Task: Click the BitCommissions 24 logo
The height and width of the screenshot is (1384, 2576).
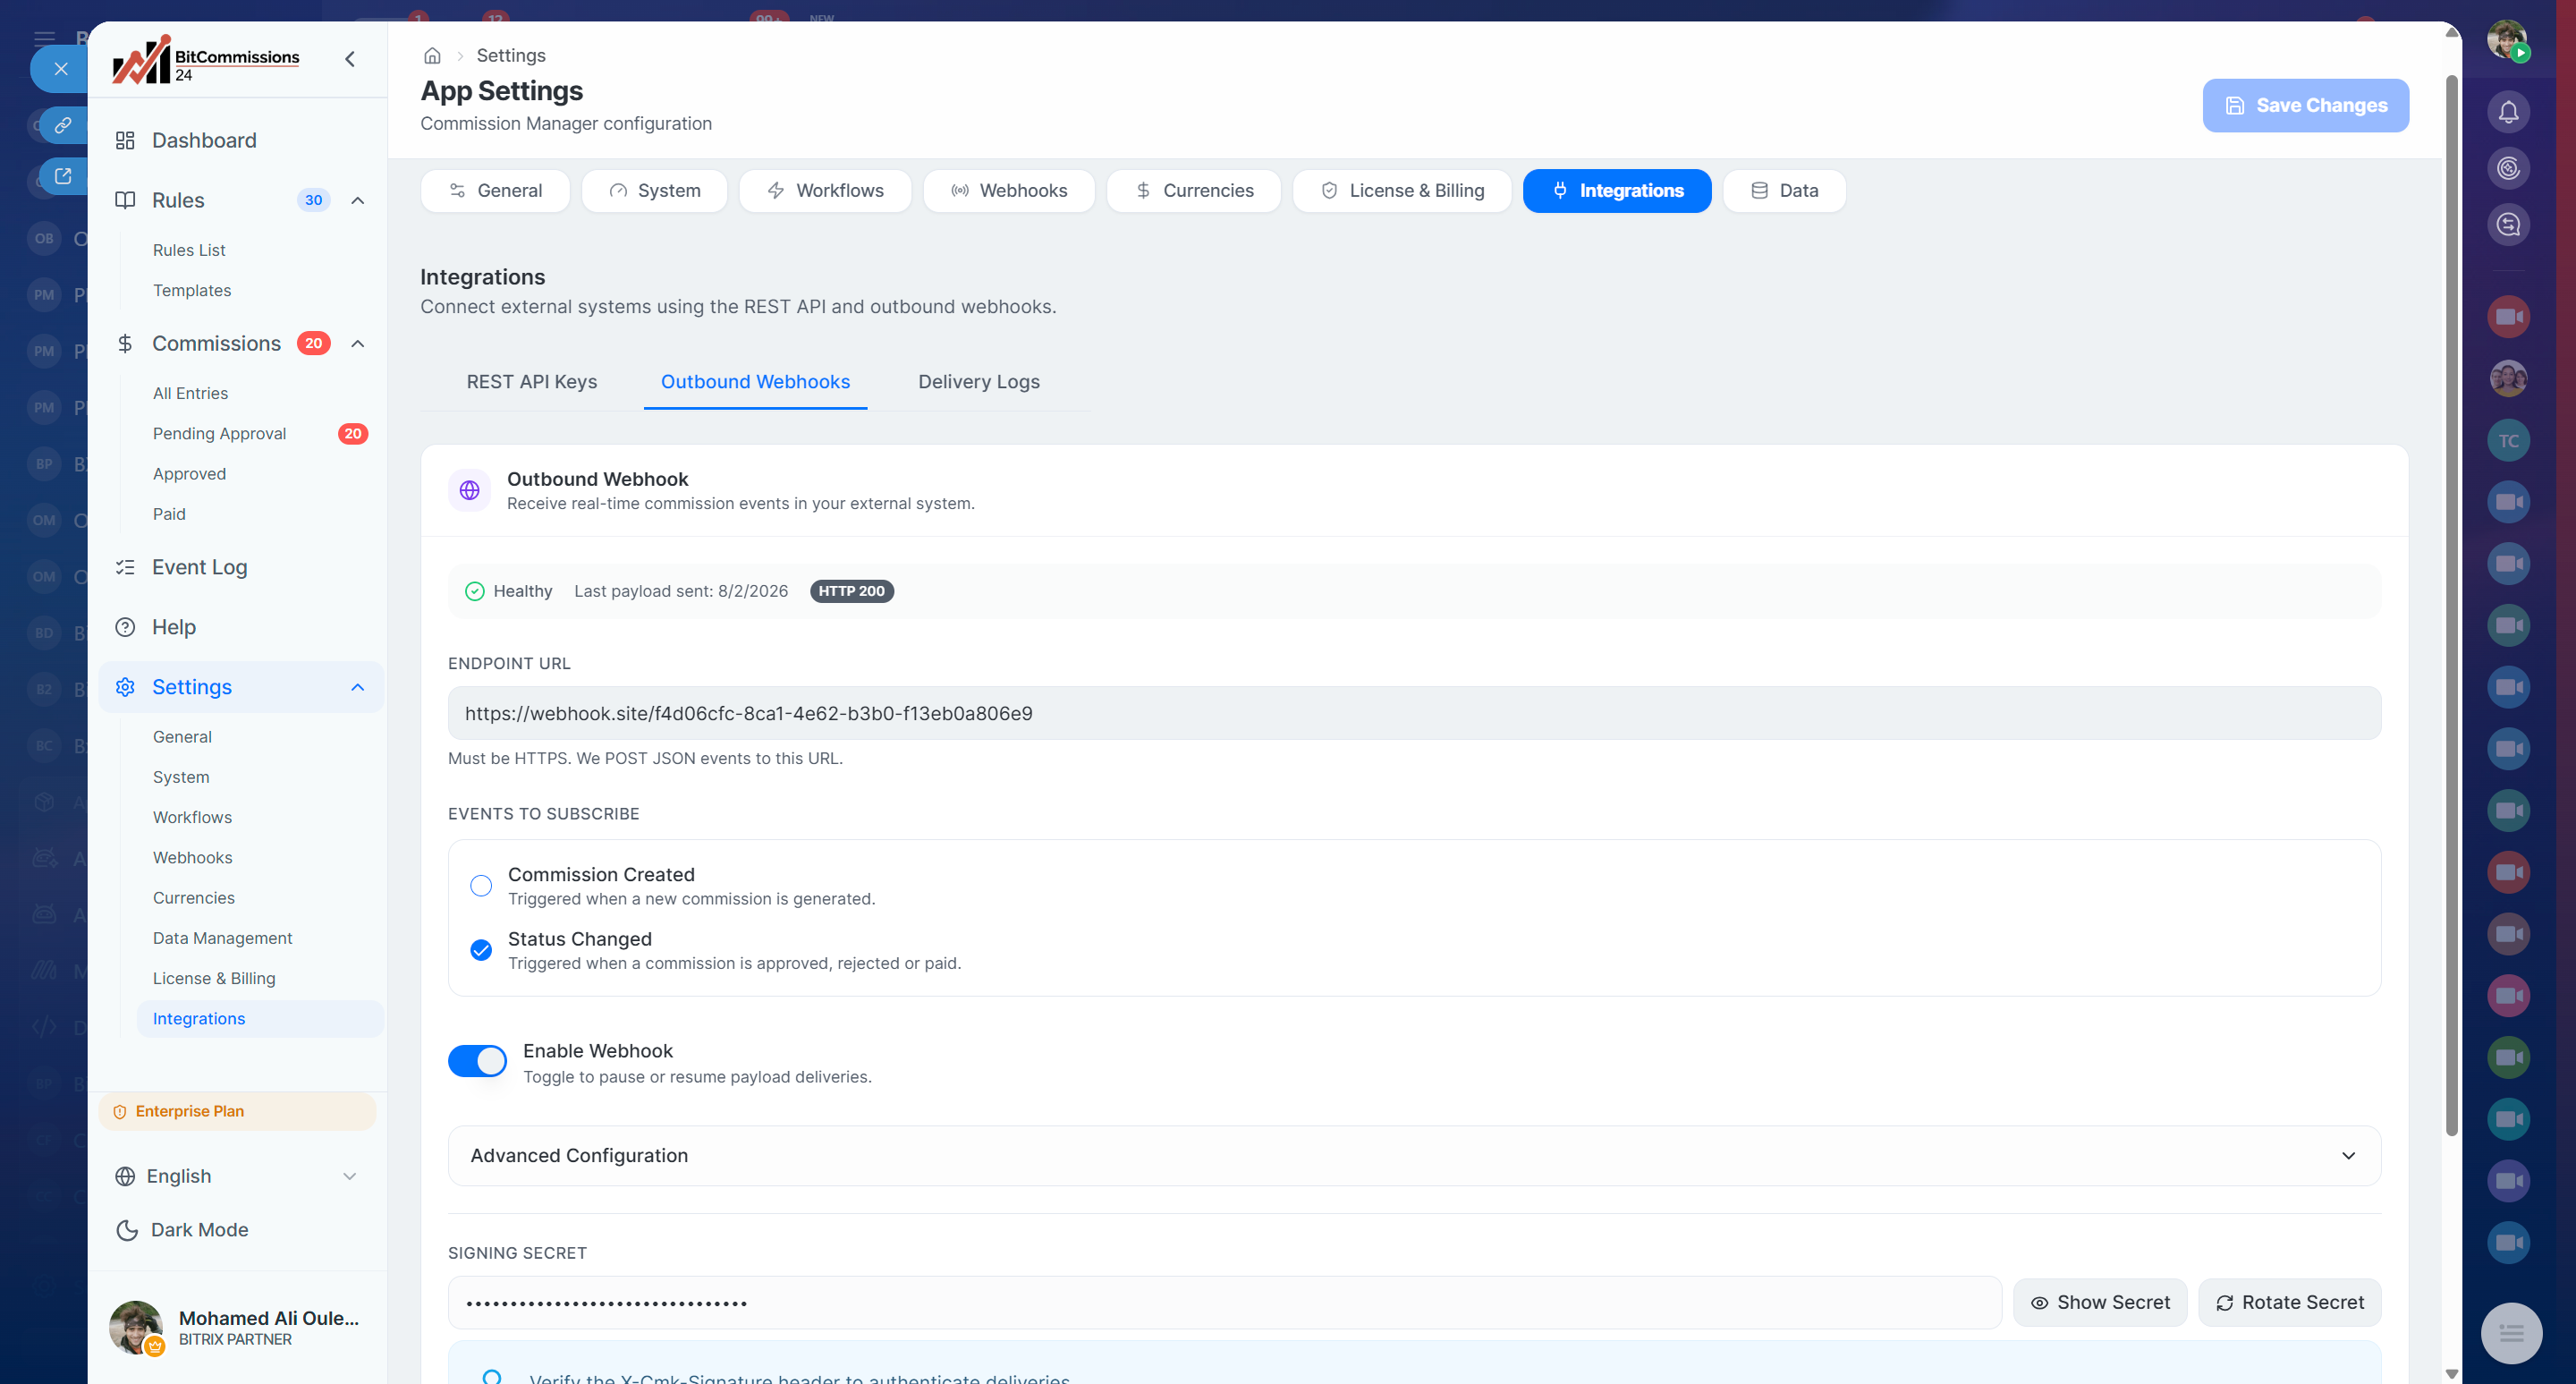Action: coord(206,60)
